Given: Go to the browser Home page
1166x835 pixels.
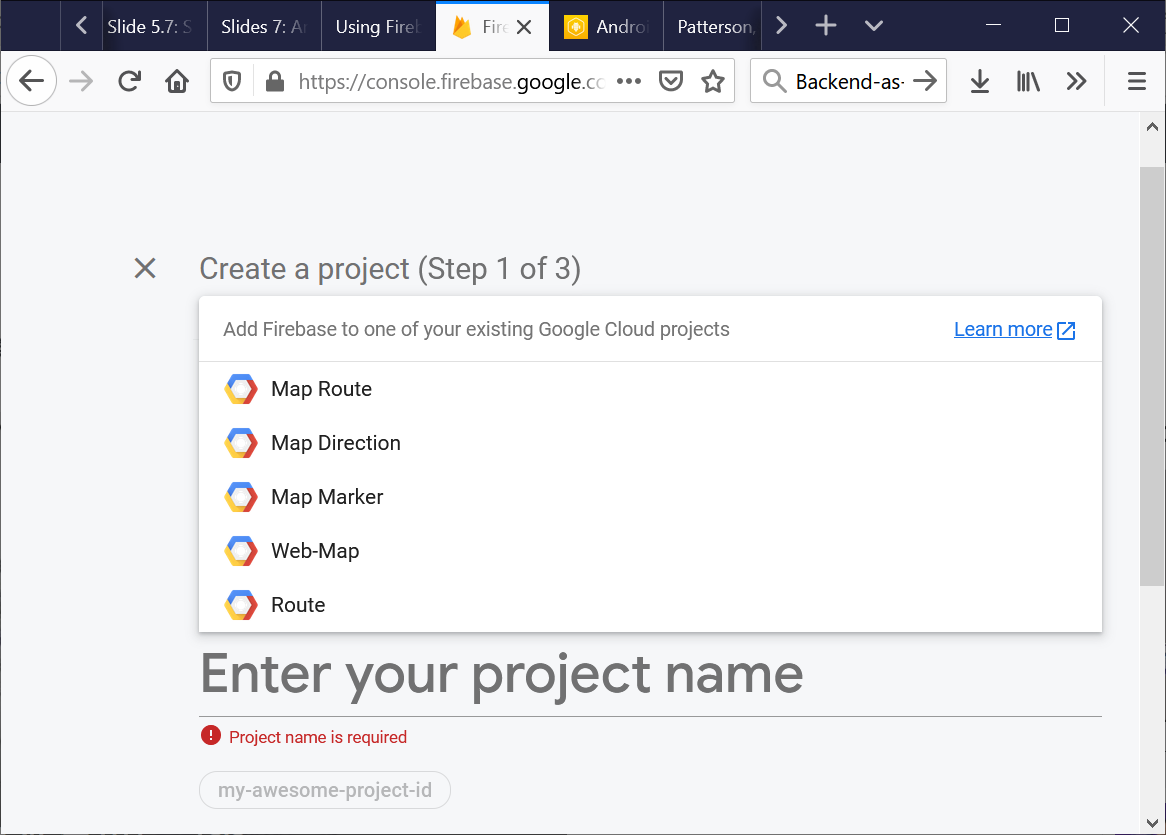Looking at the screenshot, I should (177, 81).
